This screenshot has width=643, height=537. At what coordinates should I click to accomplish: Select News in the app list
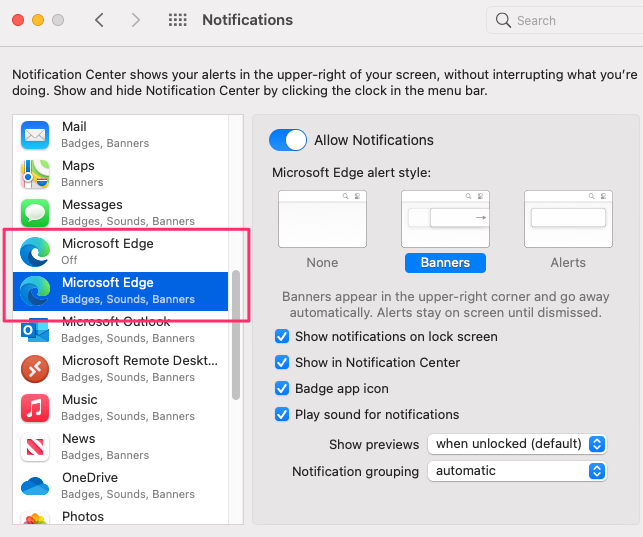coord(120,447)
